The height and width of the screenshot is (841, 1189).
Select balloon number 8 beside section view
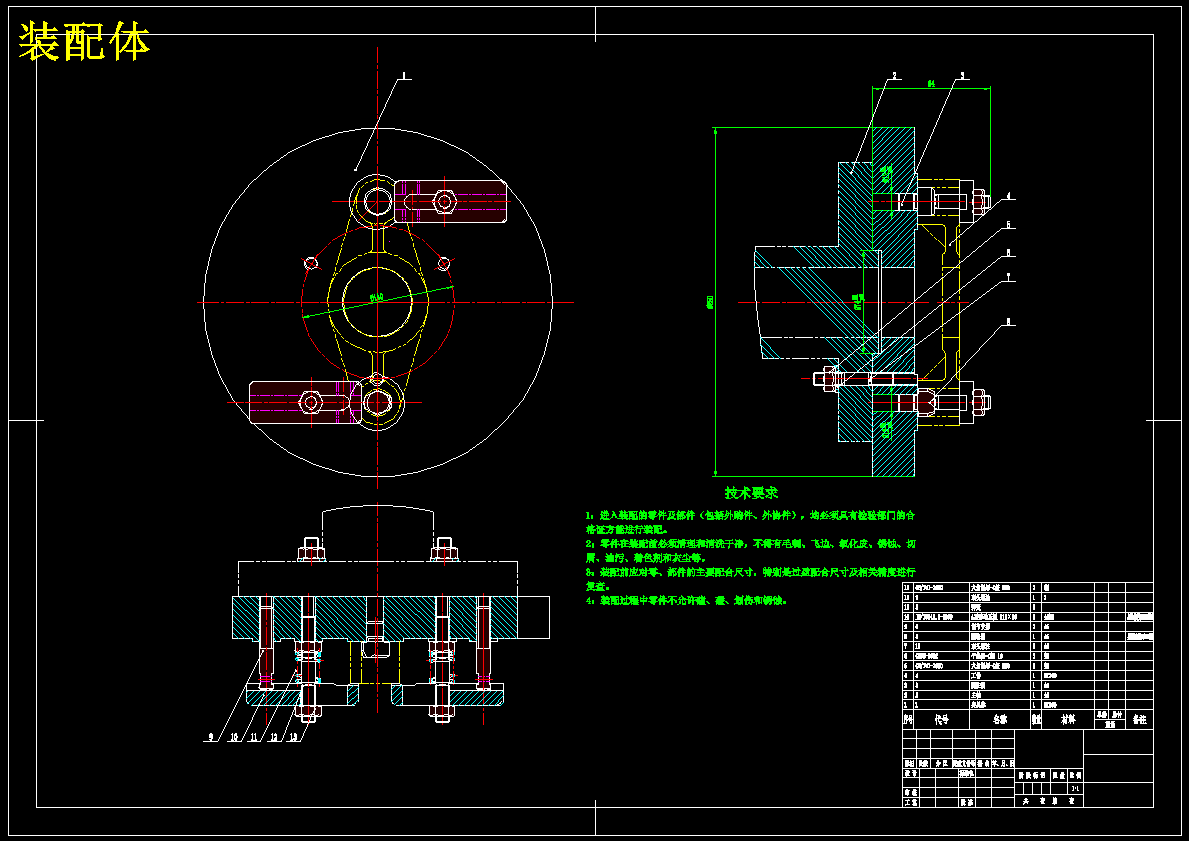point(1009,322)
